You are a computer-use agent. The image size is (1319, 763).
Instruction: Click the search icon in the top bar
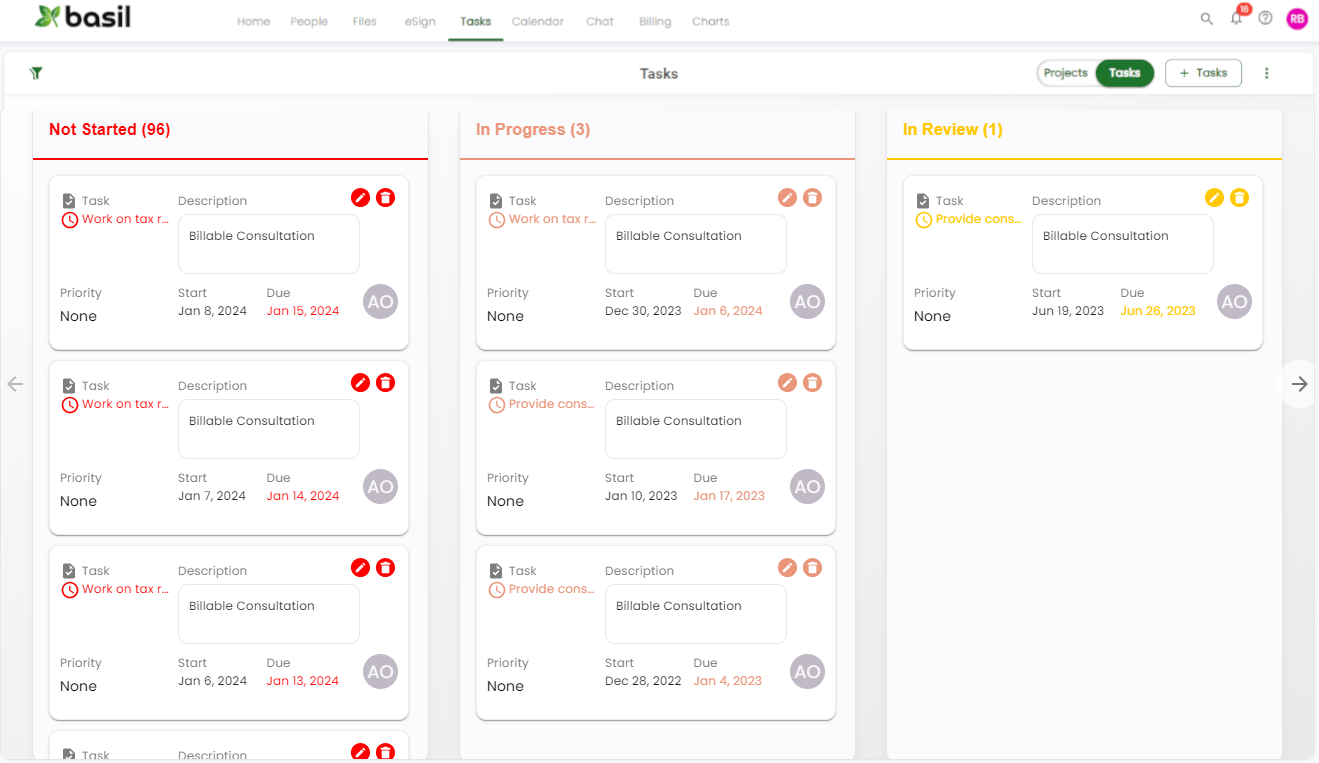click(x=1206, y=18)
